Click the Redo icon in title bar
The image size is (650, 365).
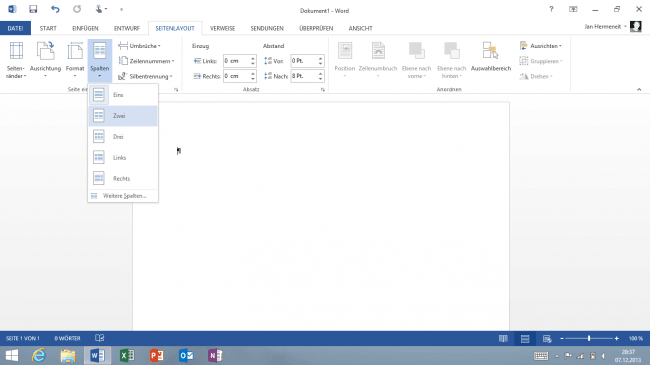77,9
